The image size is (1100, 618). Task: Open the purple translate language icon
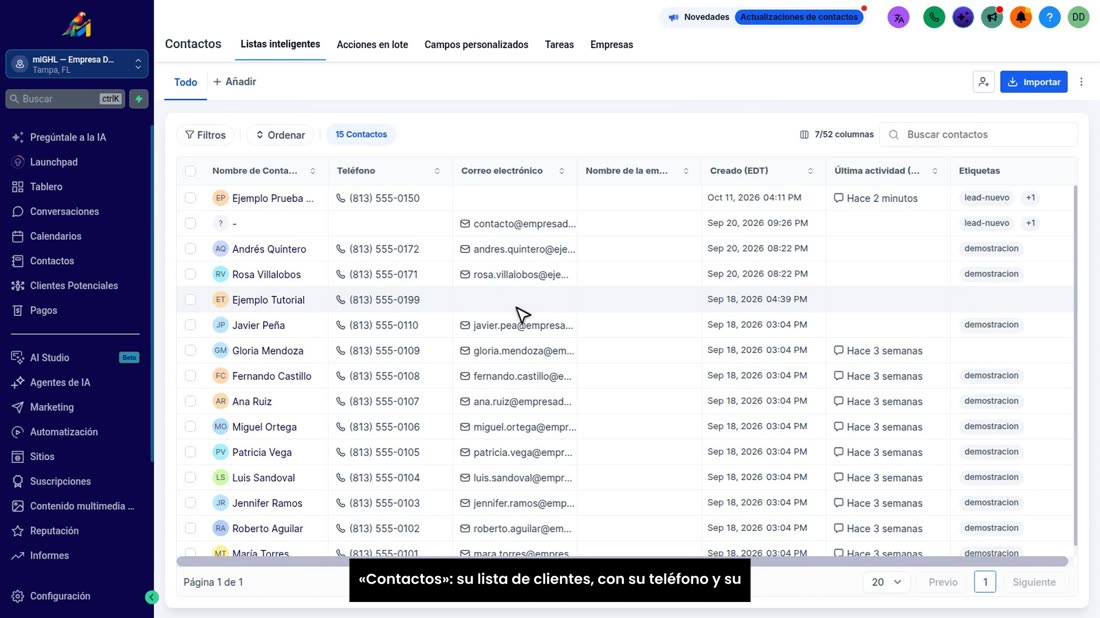pos(899,17)
